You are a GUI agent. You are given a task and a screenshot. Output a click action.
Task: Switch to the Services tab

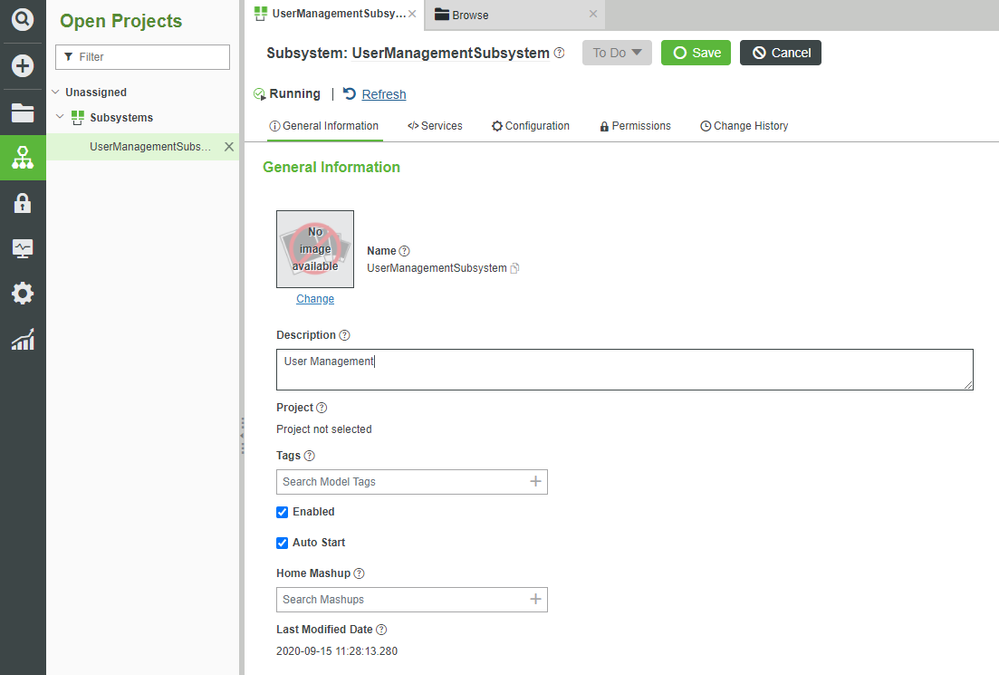point(434,126)
